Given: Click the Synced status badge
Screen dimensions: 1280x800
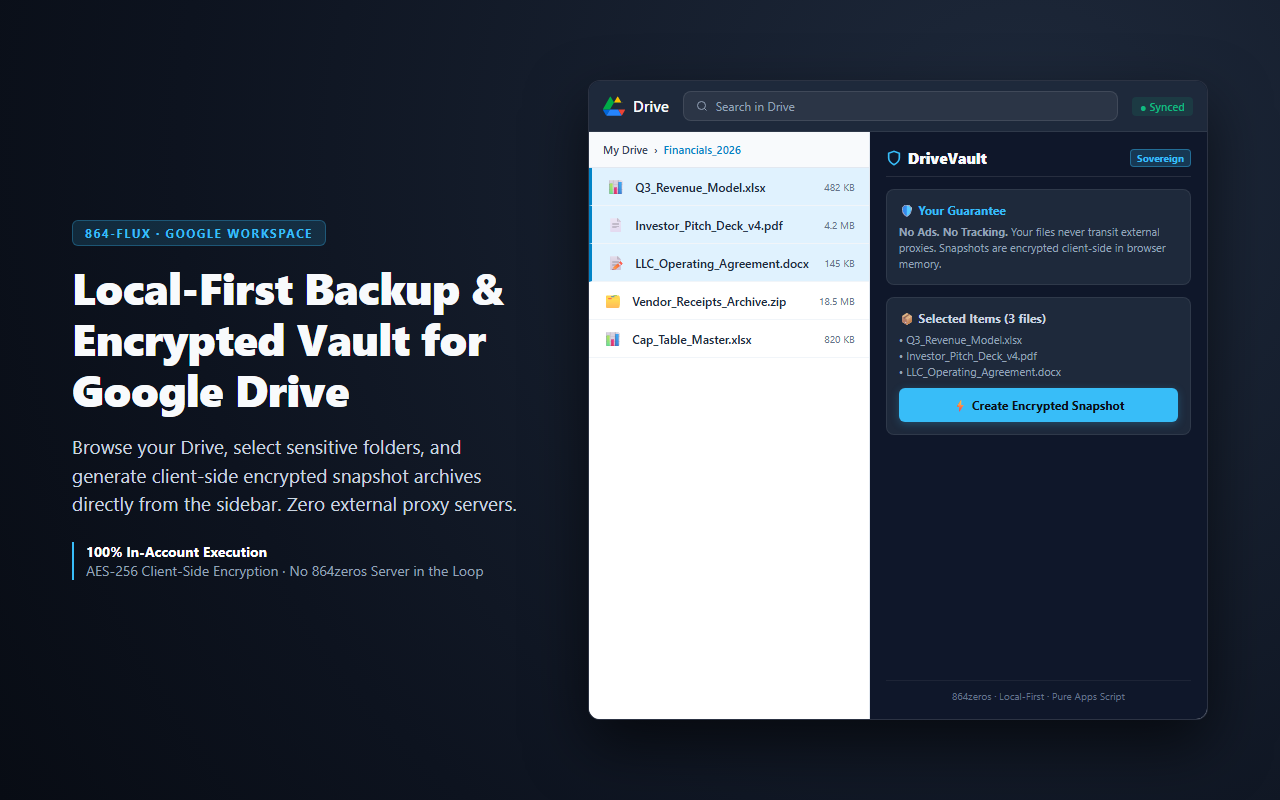Looking at the screenshot, I should [x=1162, y=107].
